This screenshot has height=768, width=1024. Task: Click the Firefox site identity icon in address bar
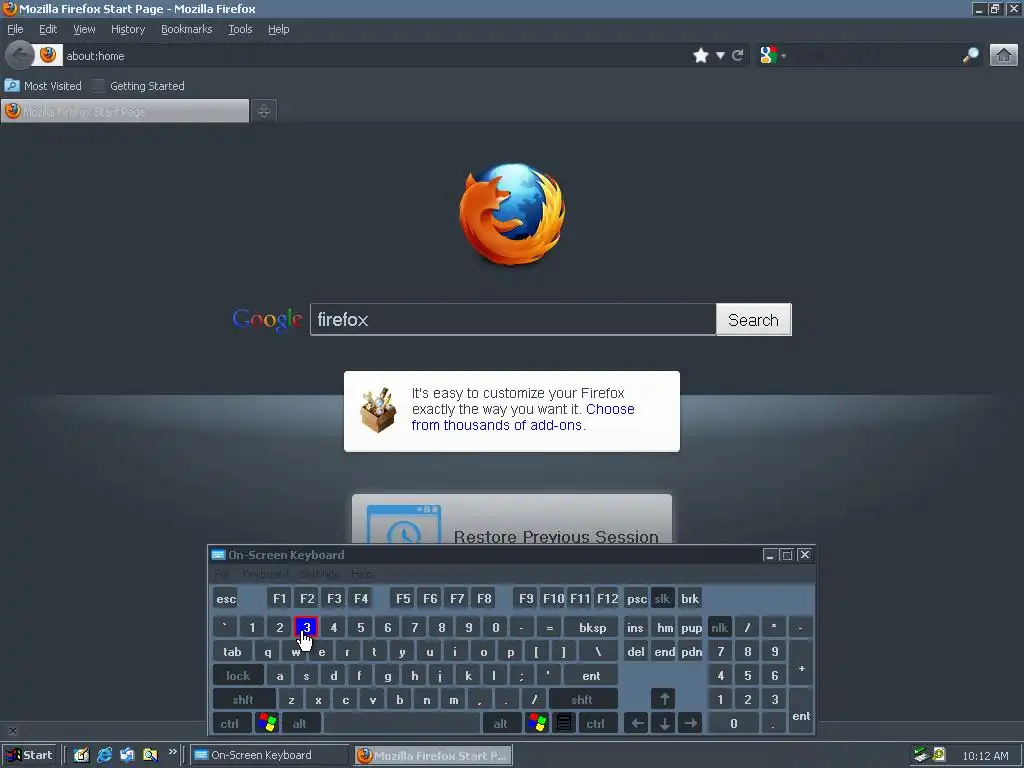pos(48,56)
